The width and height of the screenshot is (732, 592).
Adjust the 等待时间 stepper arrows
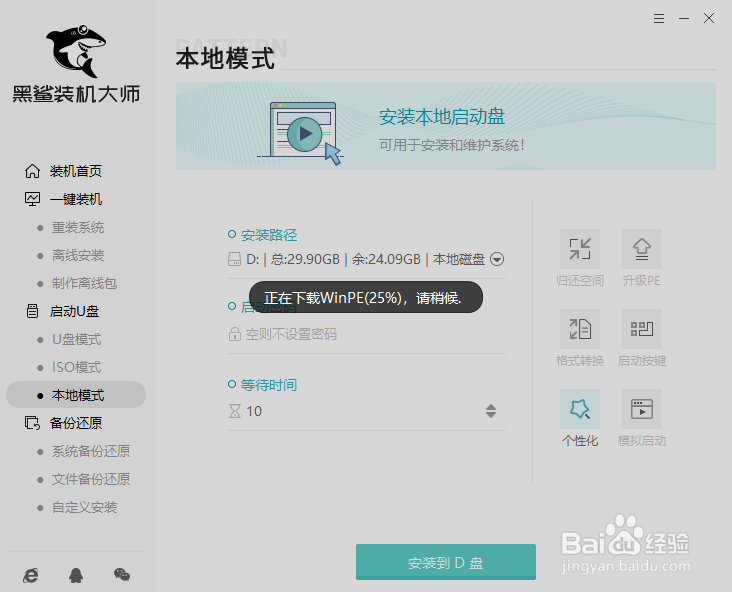tap(491, 411)
